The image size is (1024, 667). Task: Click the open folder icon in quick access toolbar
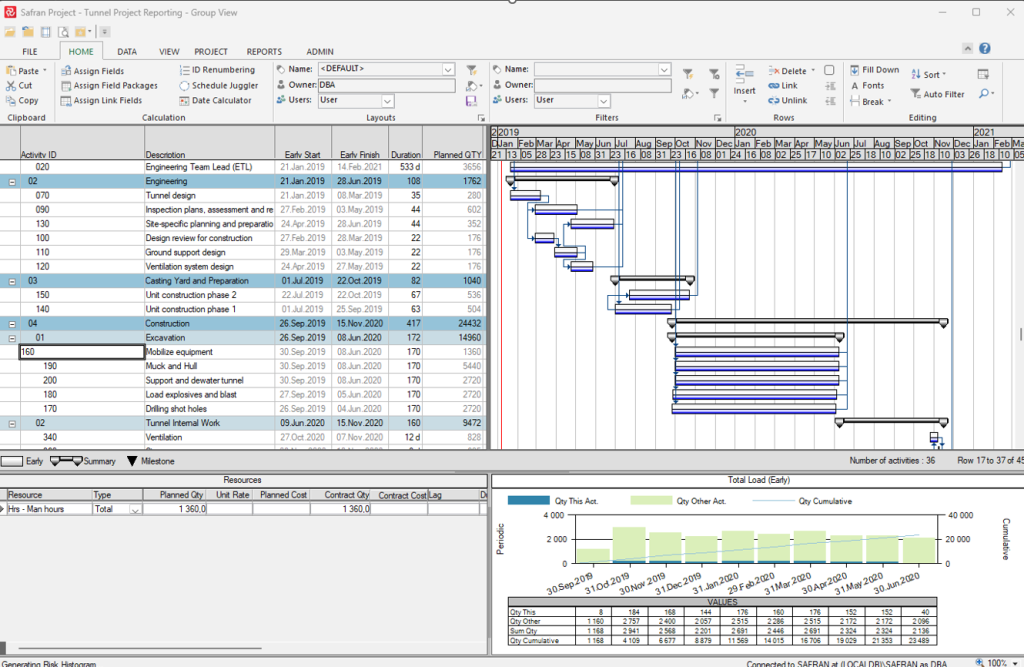tap(10, 32)
